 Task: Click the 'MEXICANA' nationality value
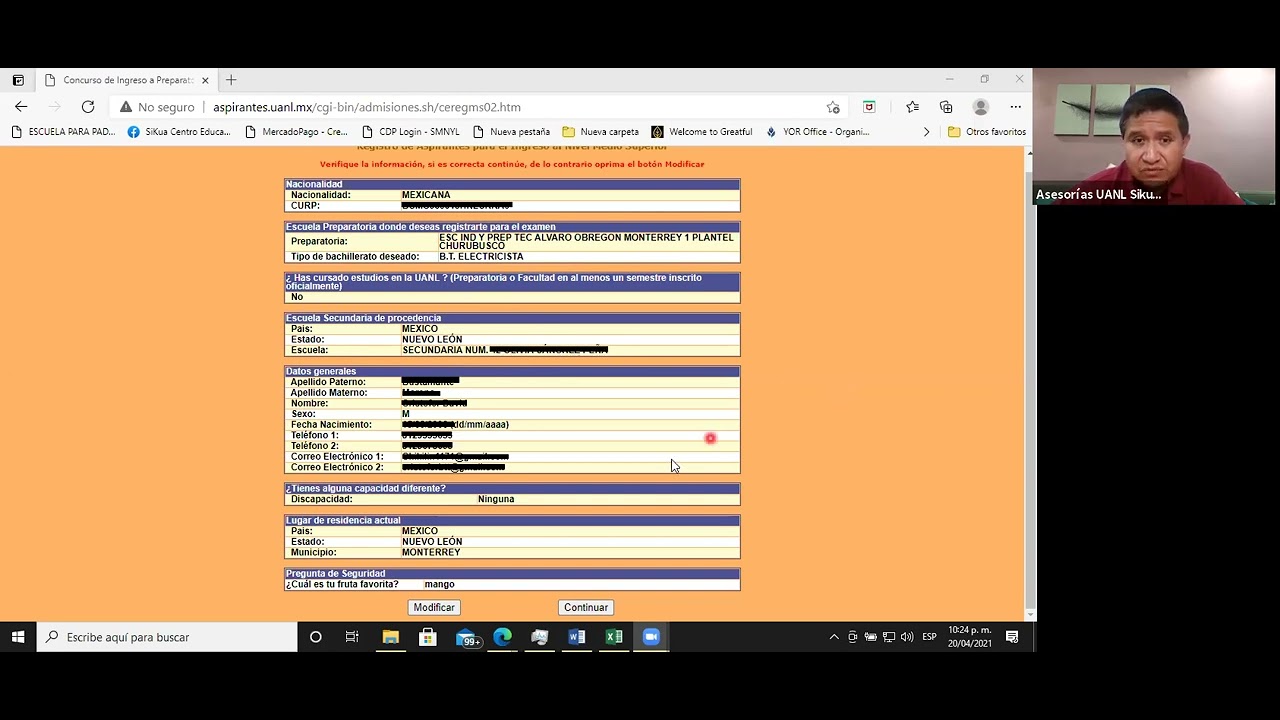[426, 195]
